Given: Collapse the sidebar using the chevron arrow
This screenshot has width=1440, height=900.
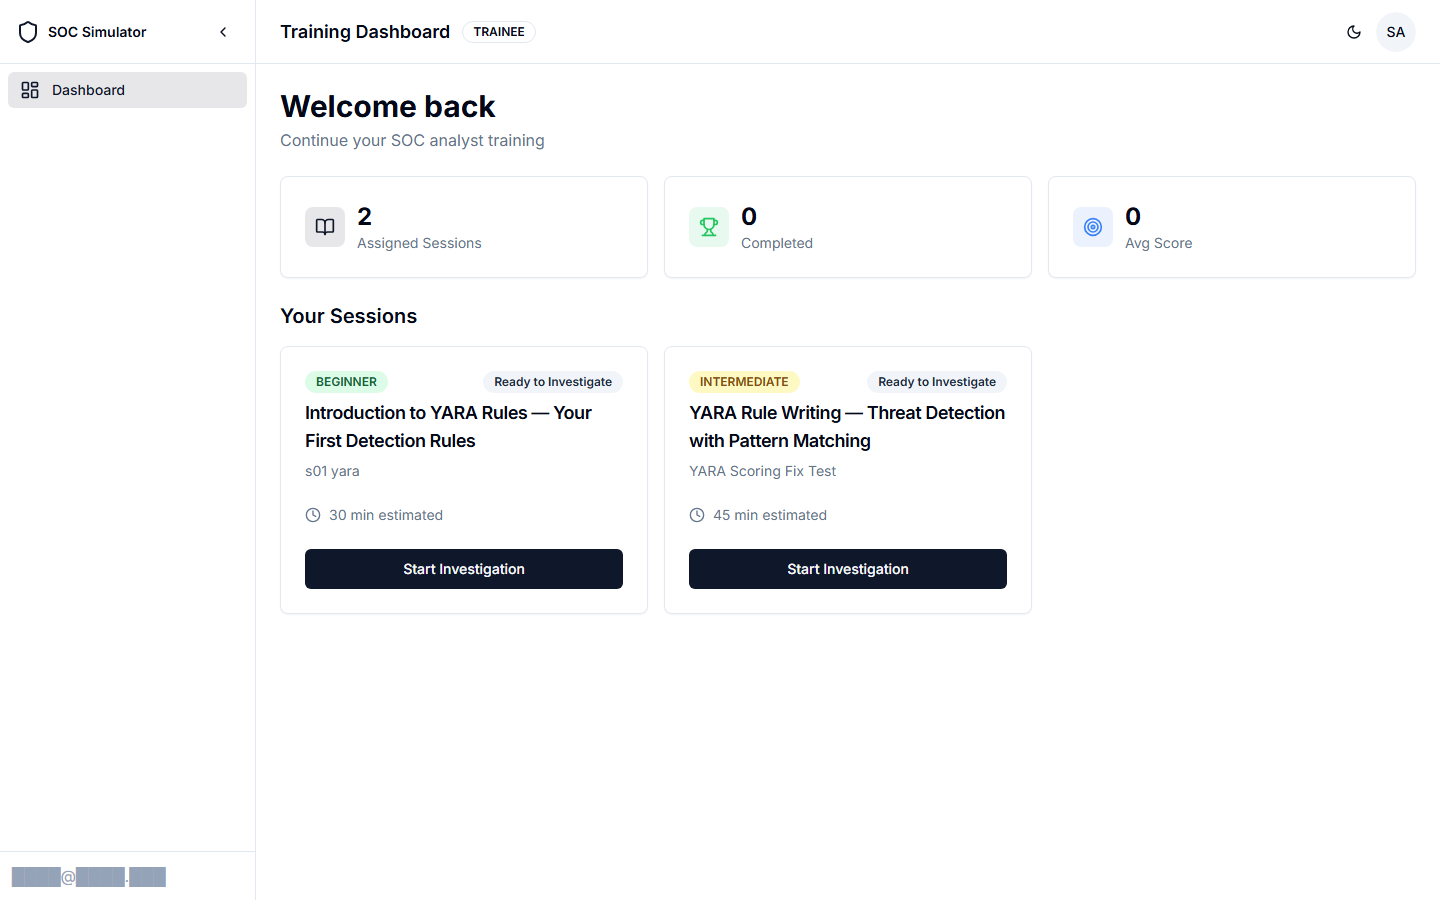Looking at the screenshot, I should point(223,31).
